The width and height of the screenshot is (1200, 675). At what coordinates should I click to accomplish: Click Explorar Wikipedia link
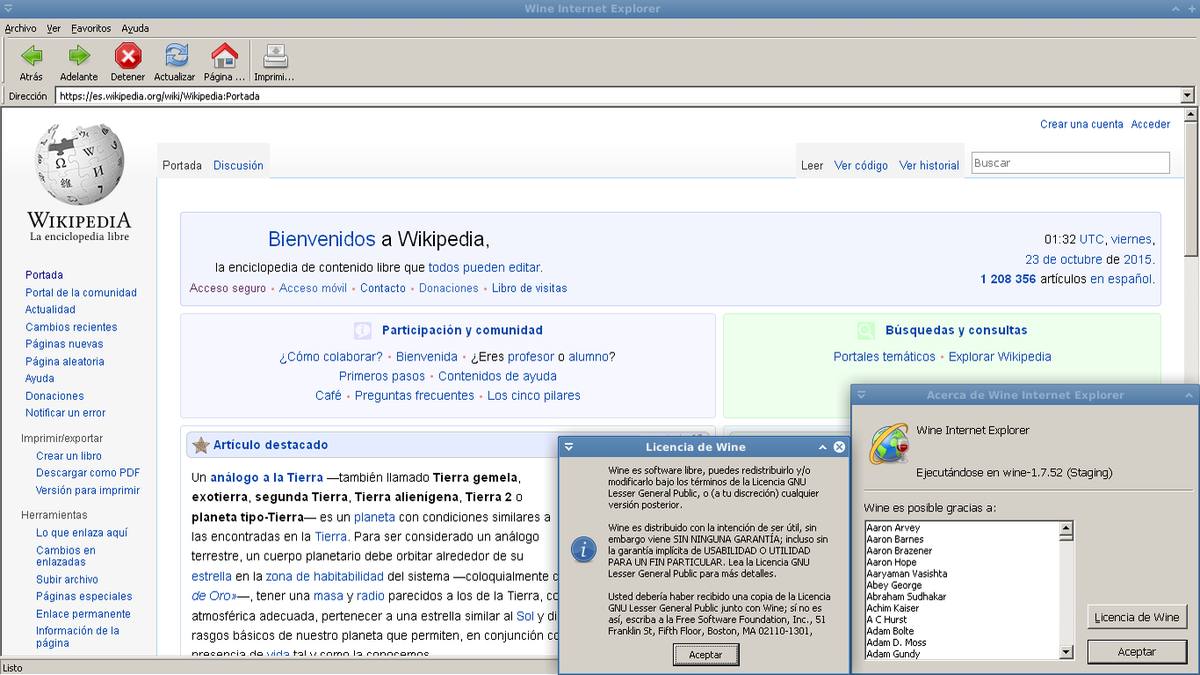point(1000,357)
